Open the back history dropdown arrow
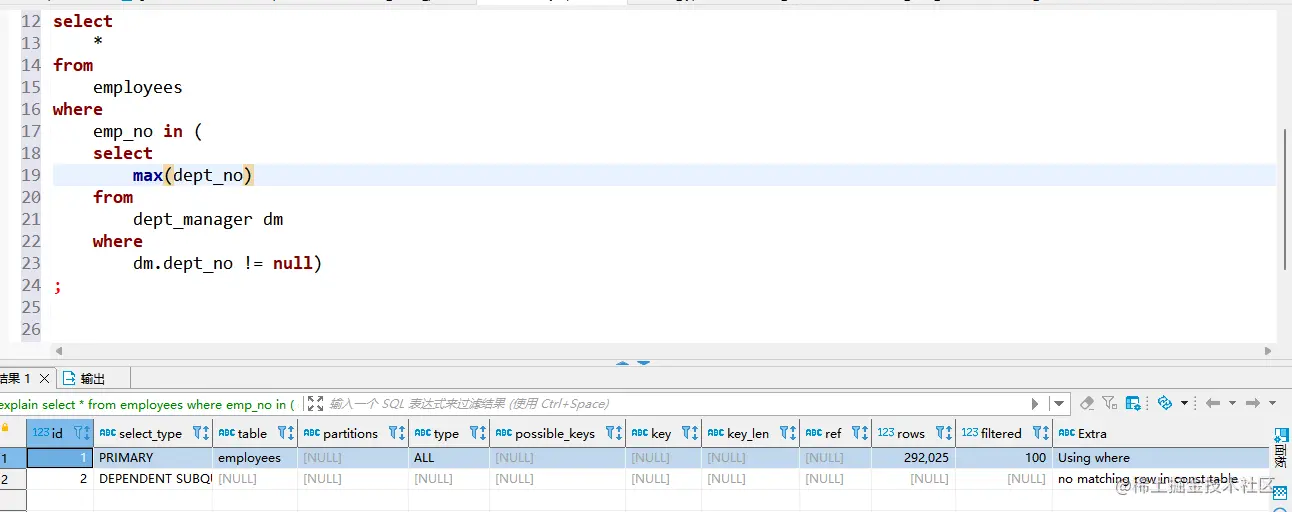 pos(1232,403)
